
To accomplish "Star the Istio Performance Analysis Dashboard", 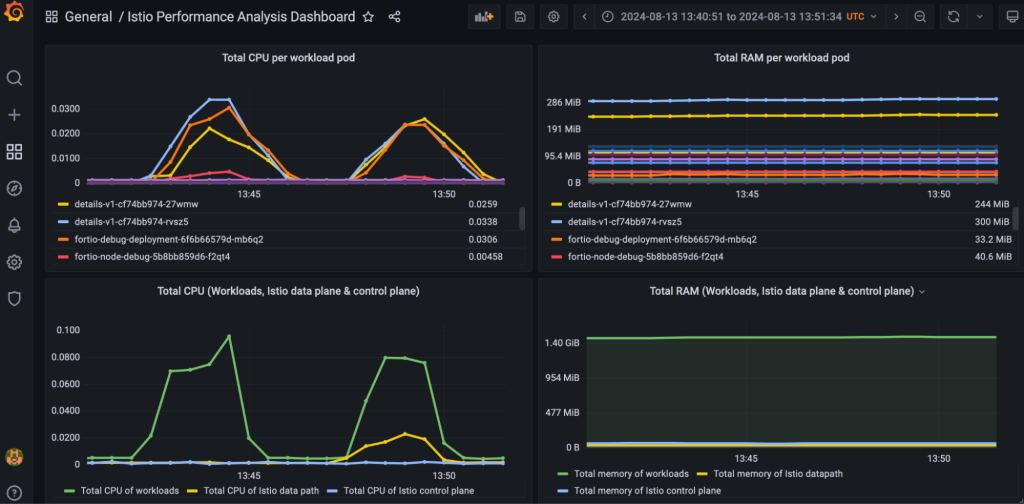I will pyautogui.click(x=368, y=17).
